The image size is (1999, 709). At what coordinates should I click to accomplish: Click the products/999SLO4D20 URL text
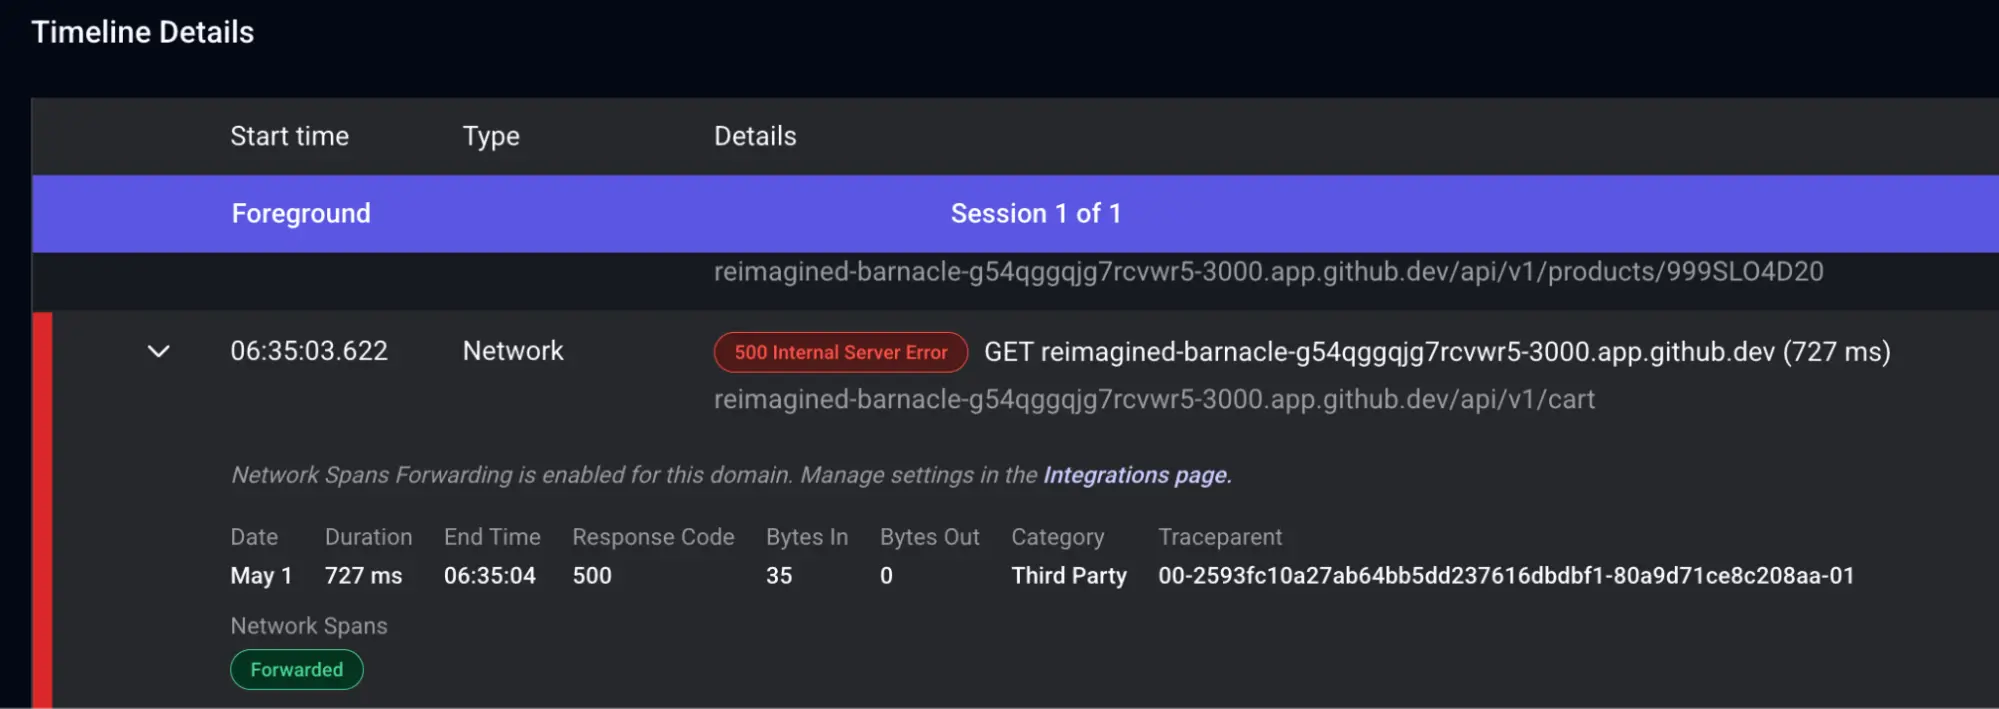coord(1268,272)
